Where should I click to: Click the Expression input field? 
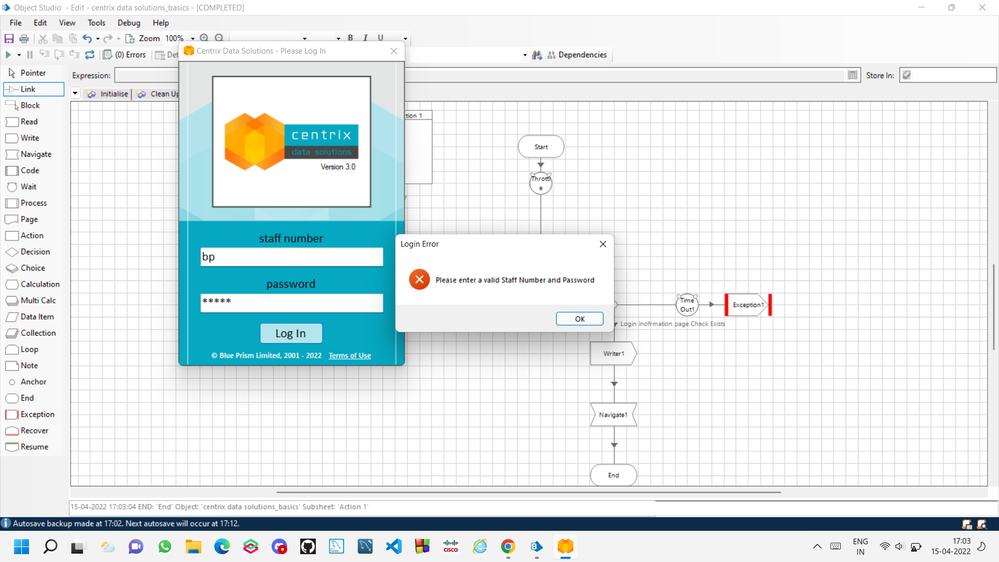pyautogui.click(x=487, y=75)
